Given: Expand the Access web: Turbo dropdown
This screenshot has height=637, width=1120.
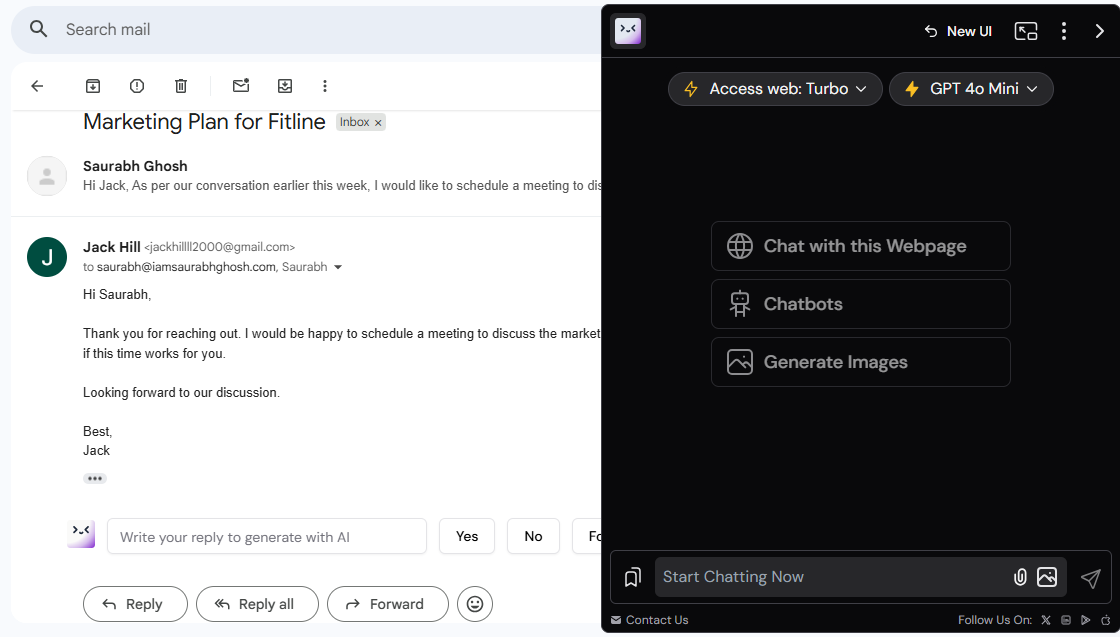Looking at the screenshot, I should 775,89.
